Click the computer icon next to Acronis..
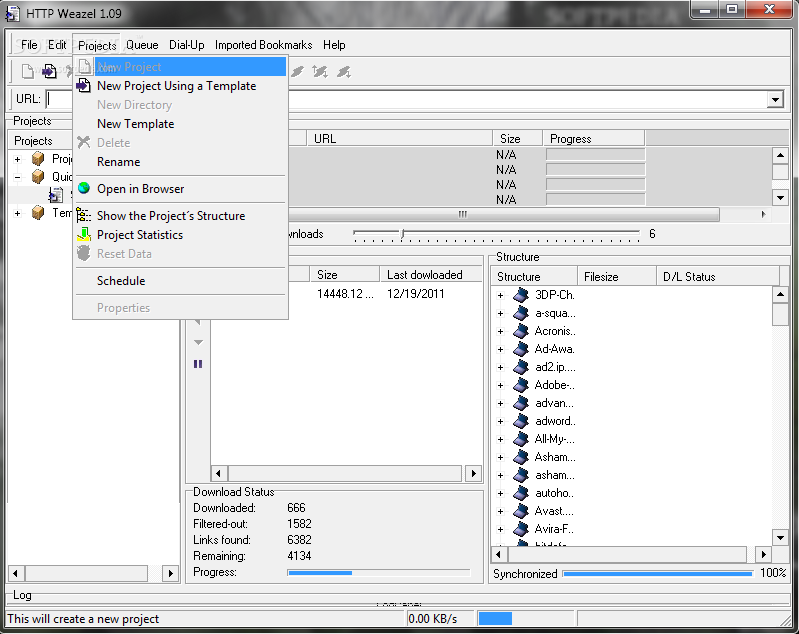799x634 pixels. coord(521,331)
